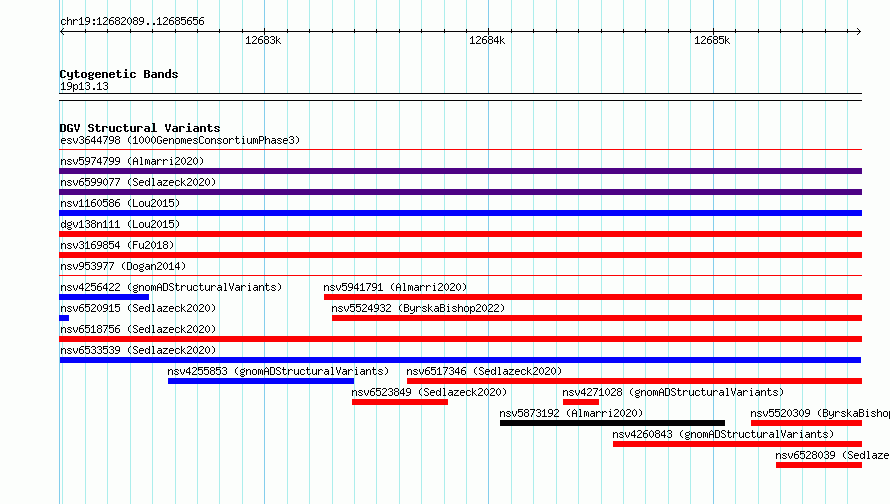Click the red bar under nsv3169854
Image resolution: width=890 pixels, height=504 pixels.
click(x=460, y=255)
